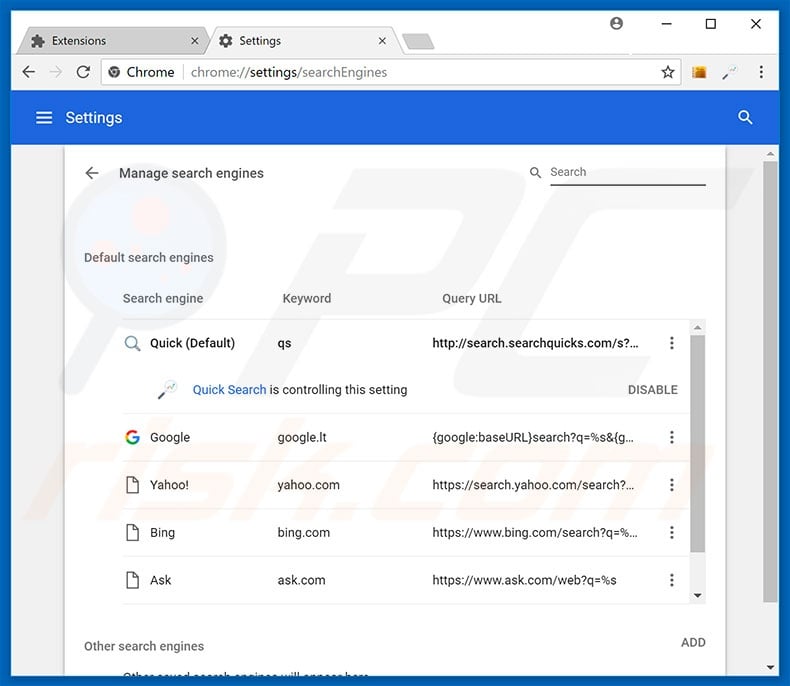790x686 pixels.
Task: Open more actions for Quick (Default)
Action: pyautogui.click(x=672, y=343)
